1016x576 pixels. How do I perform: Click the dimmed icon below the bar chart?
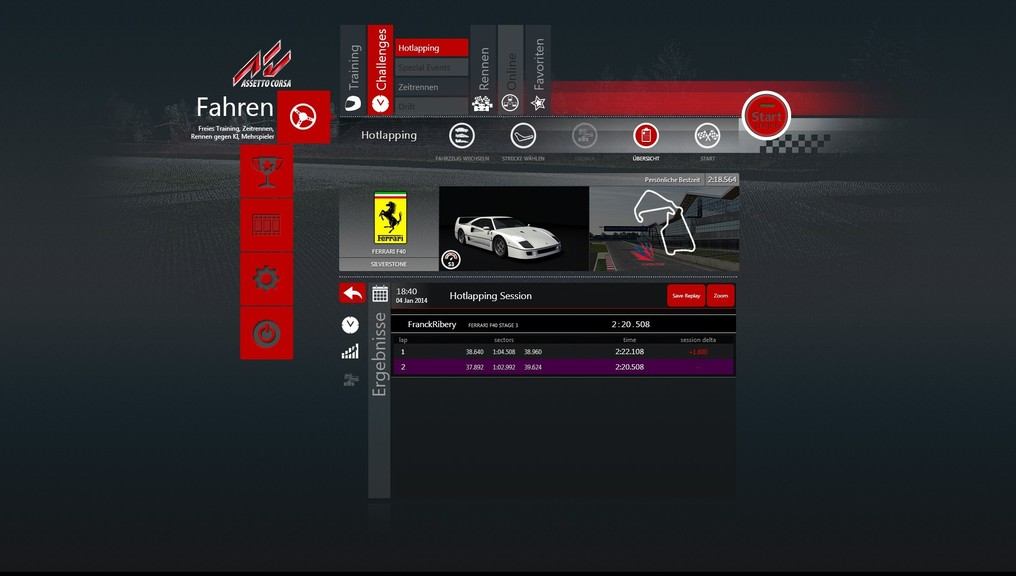[x=351, y=380]
